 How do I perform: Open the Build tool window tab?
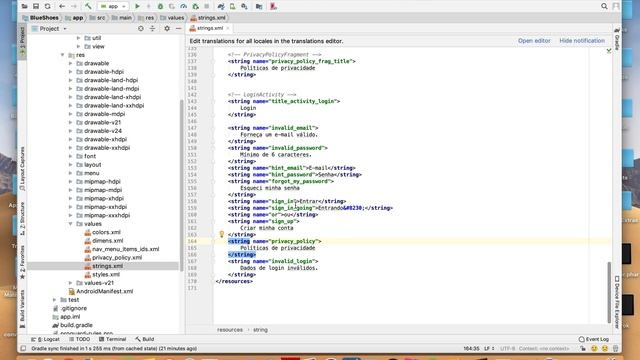point(144,339)
